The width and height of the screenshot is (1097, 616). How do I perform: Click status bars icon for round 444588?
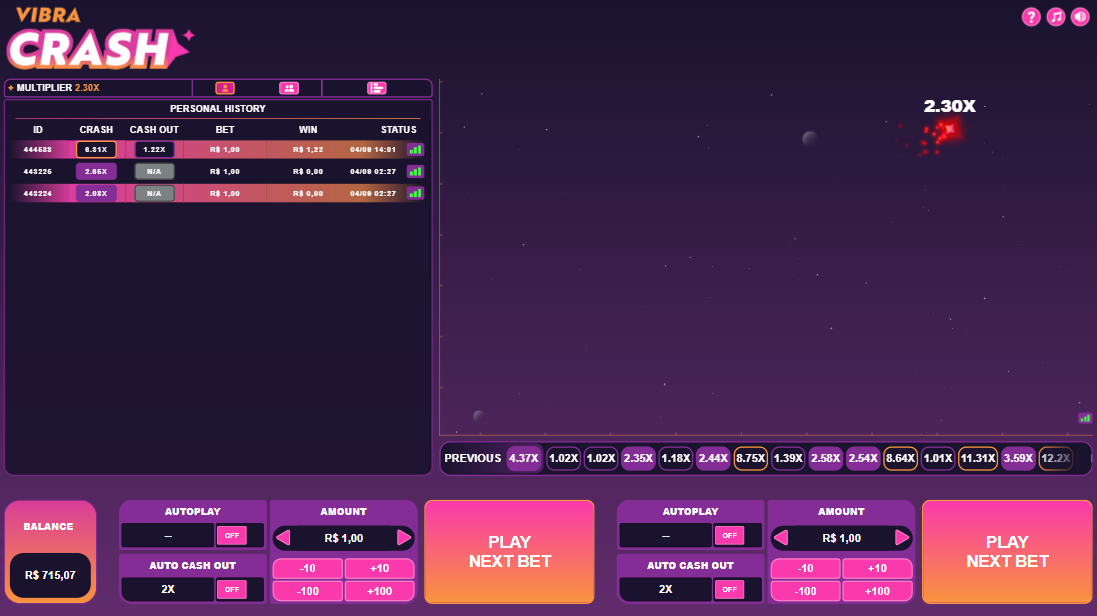pos(415,150)
